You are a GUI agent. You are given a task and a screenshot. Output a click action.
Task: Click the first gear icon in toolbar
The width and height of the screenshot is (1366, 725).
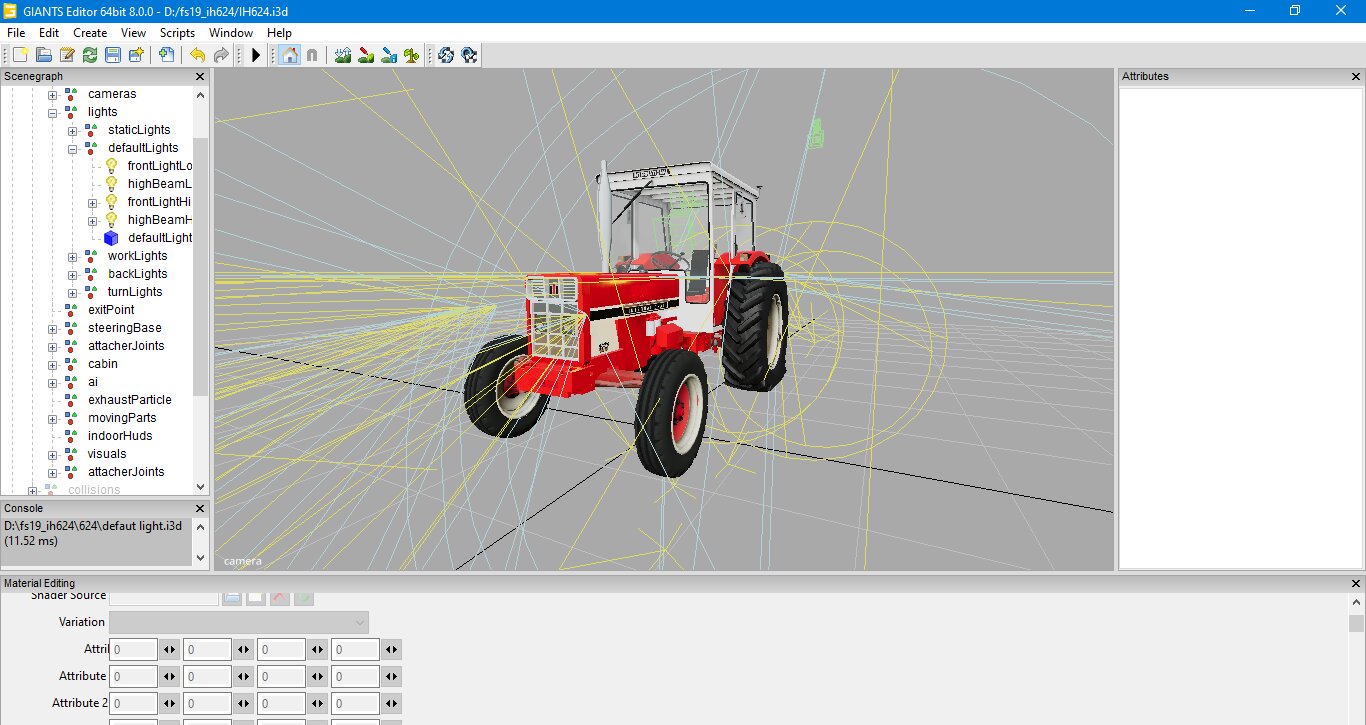[446, 55]
